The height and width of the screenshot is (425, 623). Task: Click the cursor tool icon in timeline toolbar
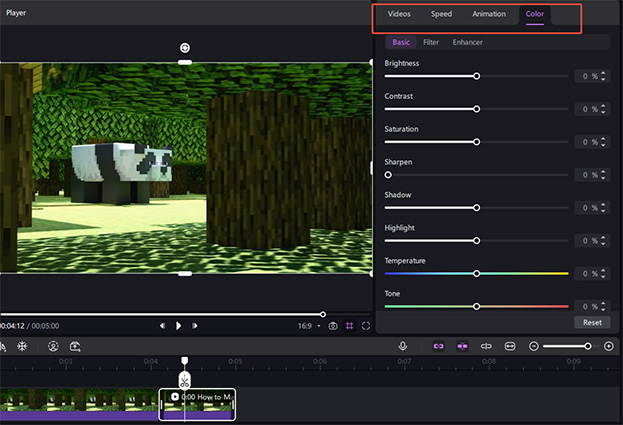[x=3, y=346]
